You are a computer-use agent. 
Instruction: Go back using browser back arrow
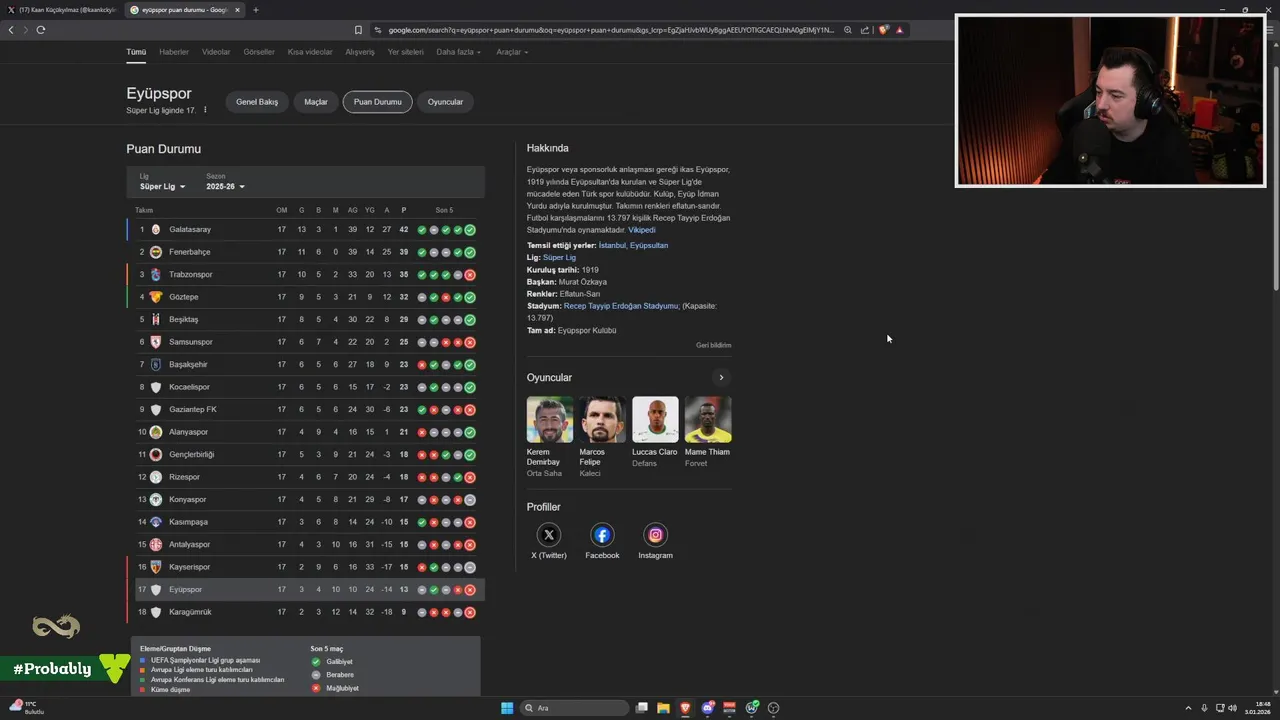point(11,30)
